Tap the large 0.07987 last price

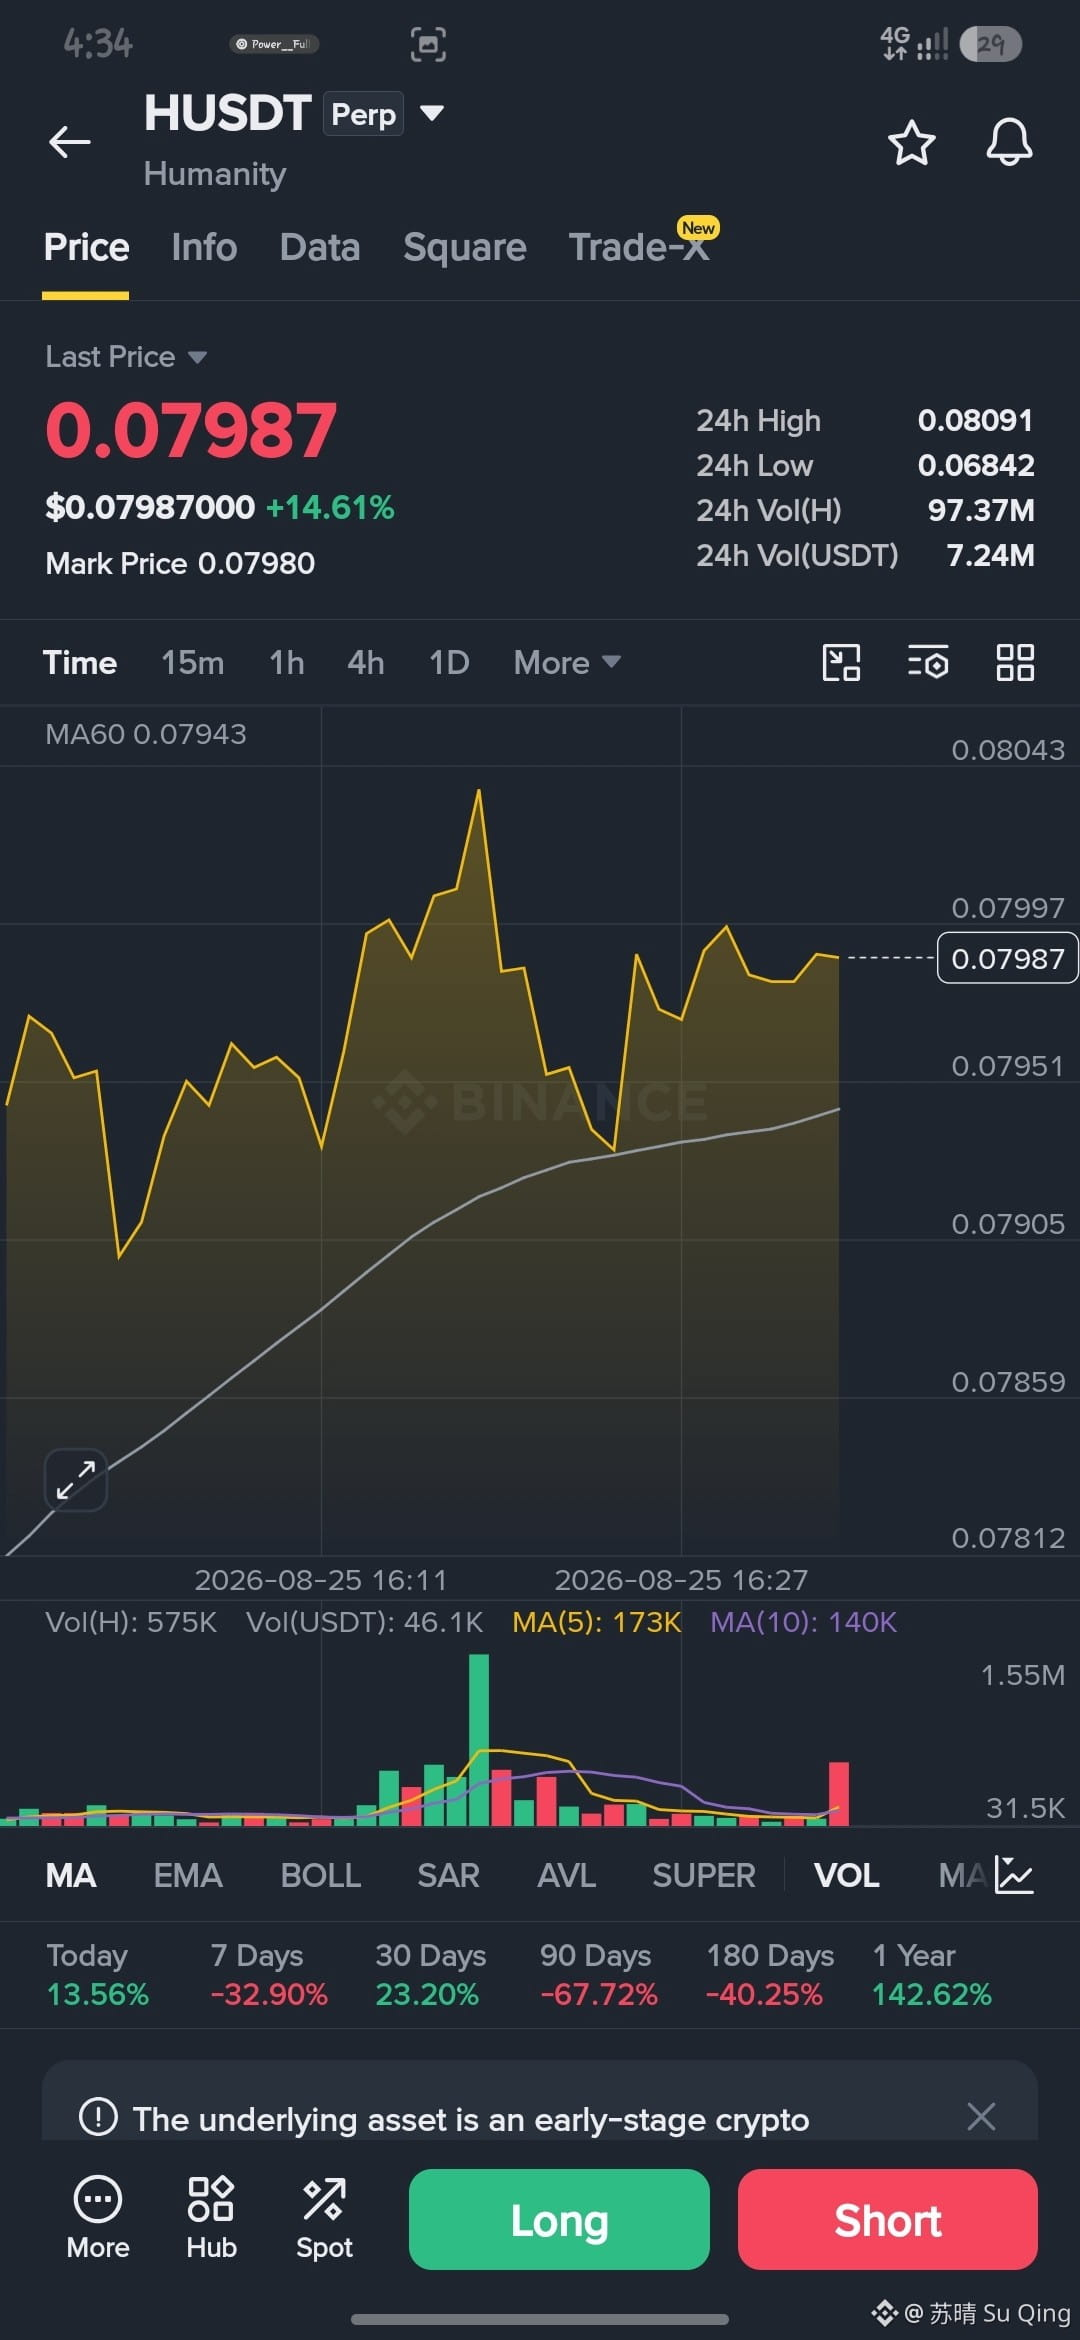click(191, 431)
